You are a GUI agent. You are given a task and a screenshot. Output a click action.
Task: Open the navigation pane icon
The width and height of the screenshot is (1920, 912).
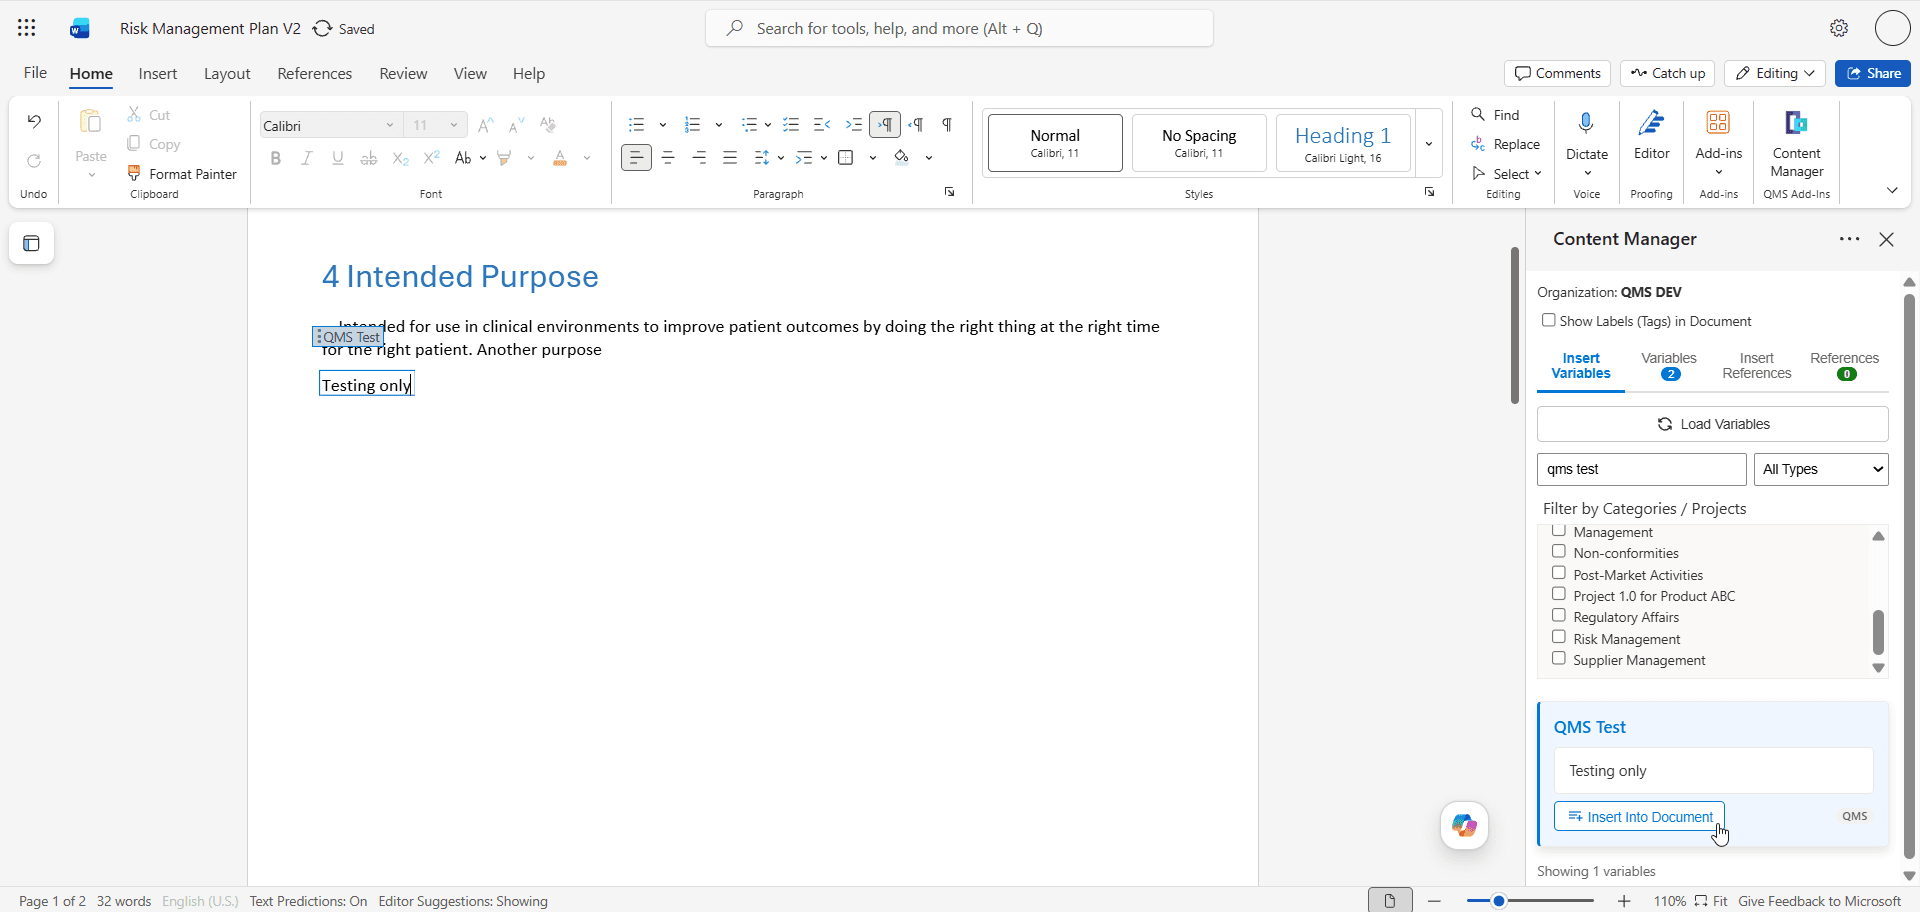(x=32, y=243)
